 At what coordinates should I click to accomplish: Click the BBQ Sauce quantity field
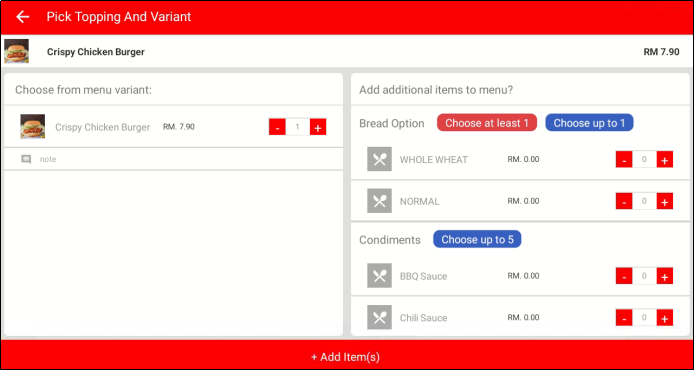pyautogui.click(x=644, y=276)
